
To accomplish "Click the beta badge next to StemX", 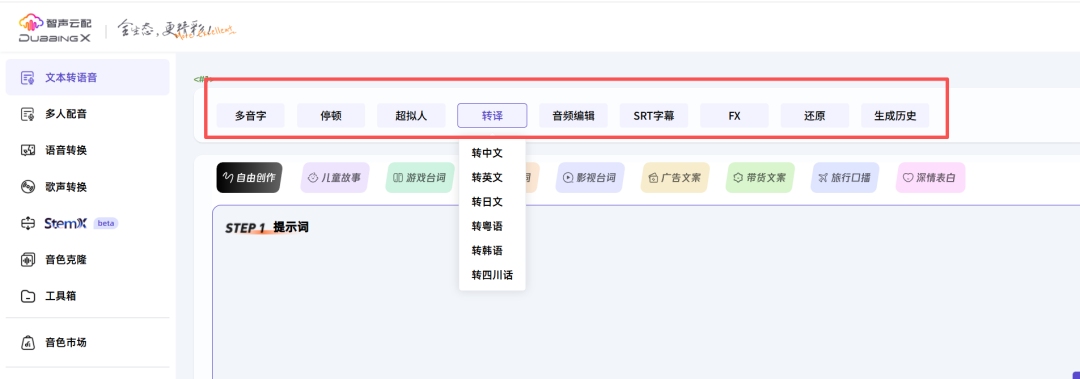I will (x=105, y=223).
